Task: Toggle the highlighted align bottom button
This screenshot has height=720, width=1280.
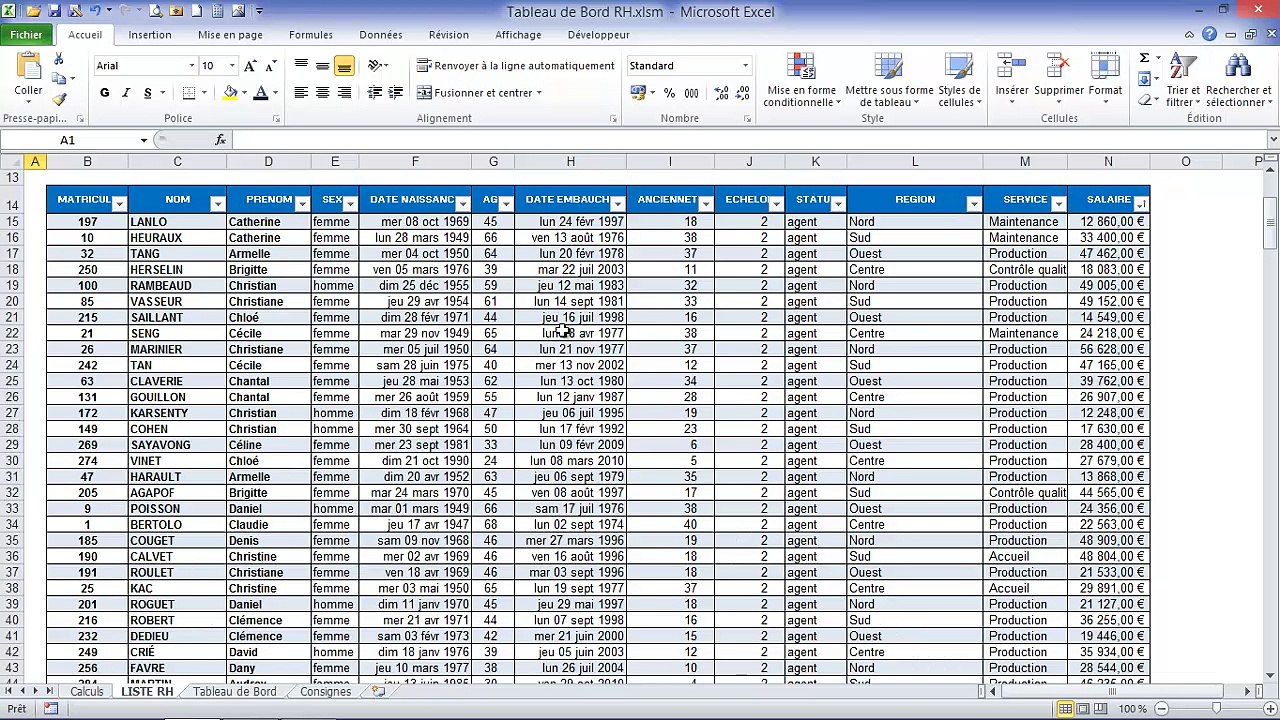Action: point(344,66)
